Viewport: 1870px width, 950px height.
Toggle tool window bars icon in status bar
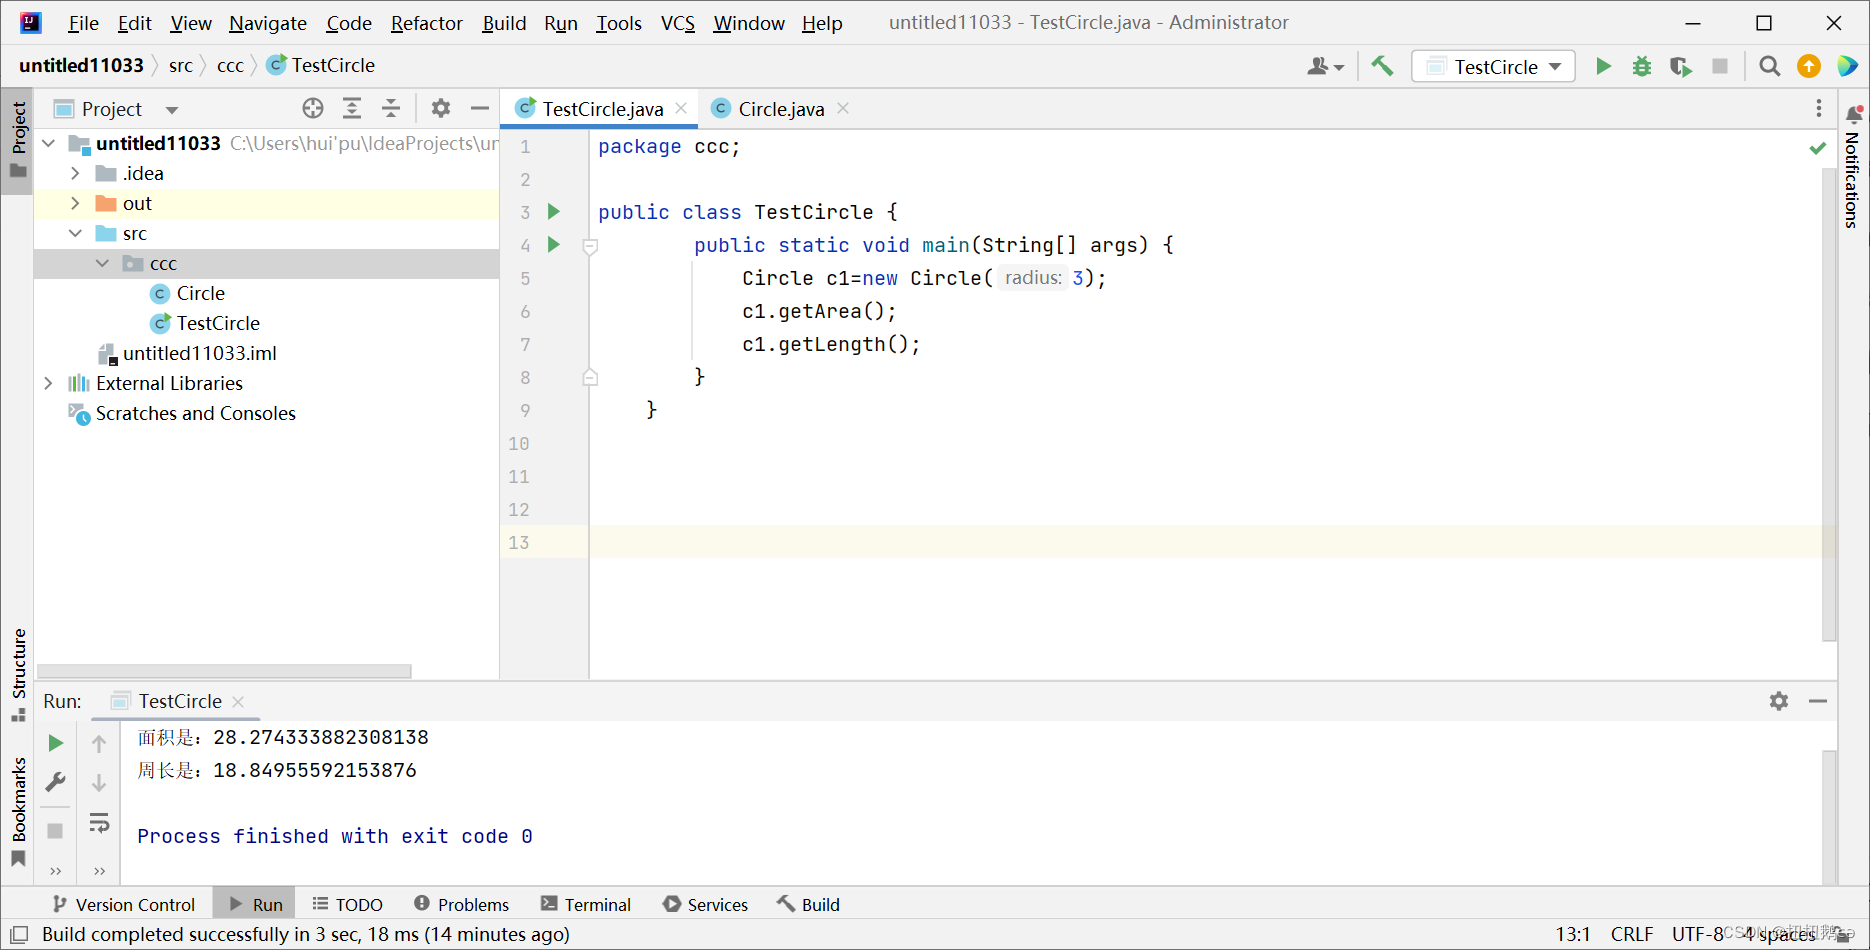click(x=19, y=934)
